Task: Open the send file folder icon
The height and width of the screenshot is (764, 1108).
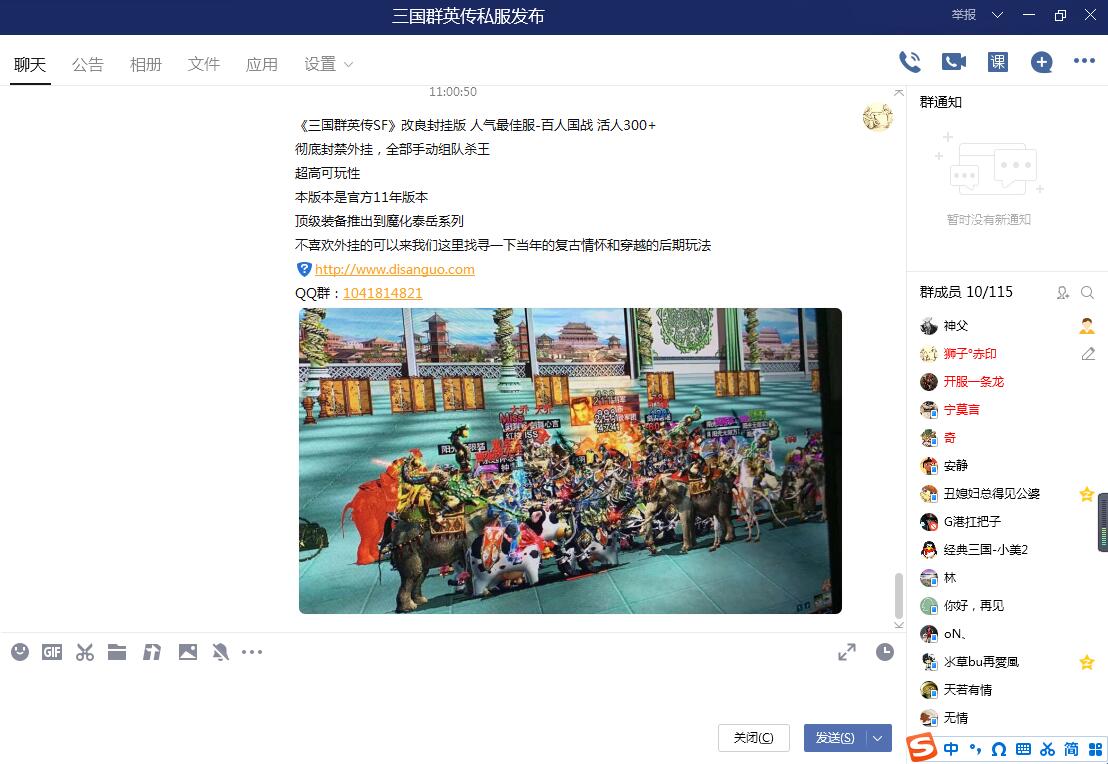Action: tap(117, 652)
